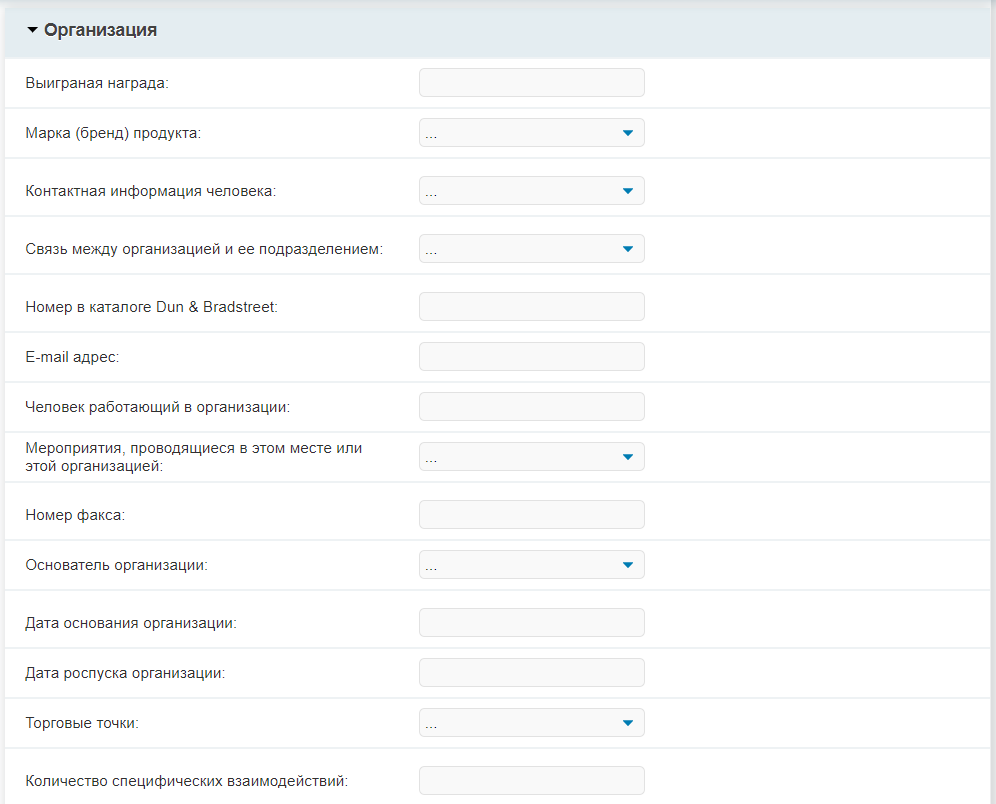Focus the Выиграная награда input field
This screenshot has width=996, height=804.
point(532,83)
